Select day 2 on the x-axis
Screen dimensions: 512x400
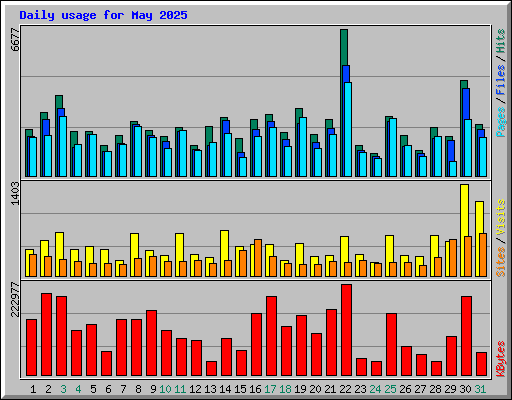click(x=48, y=389)
